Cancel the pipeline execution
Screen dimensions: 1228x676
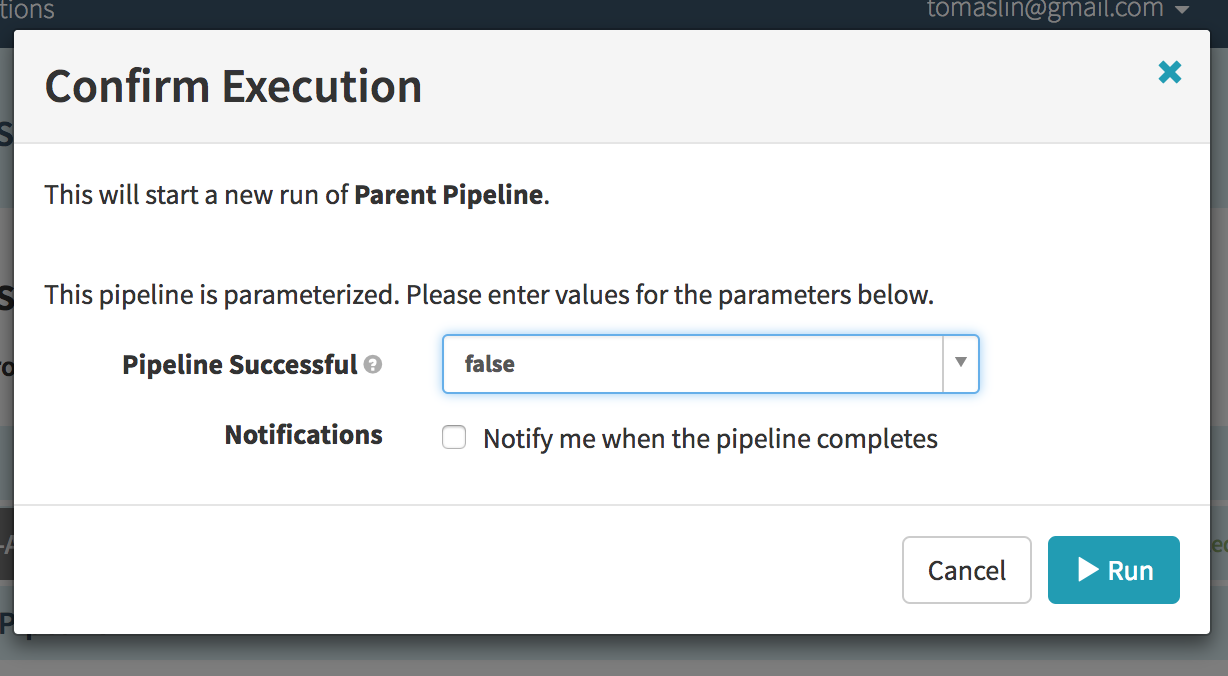coord(966,570)
